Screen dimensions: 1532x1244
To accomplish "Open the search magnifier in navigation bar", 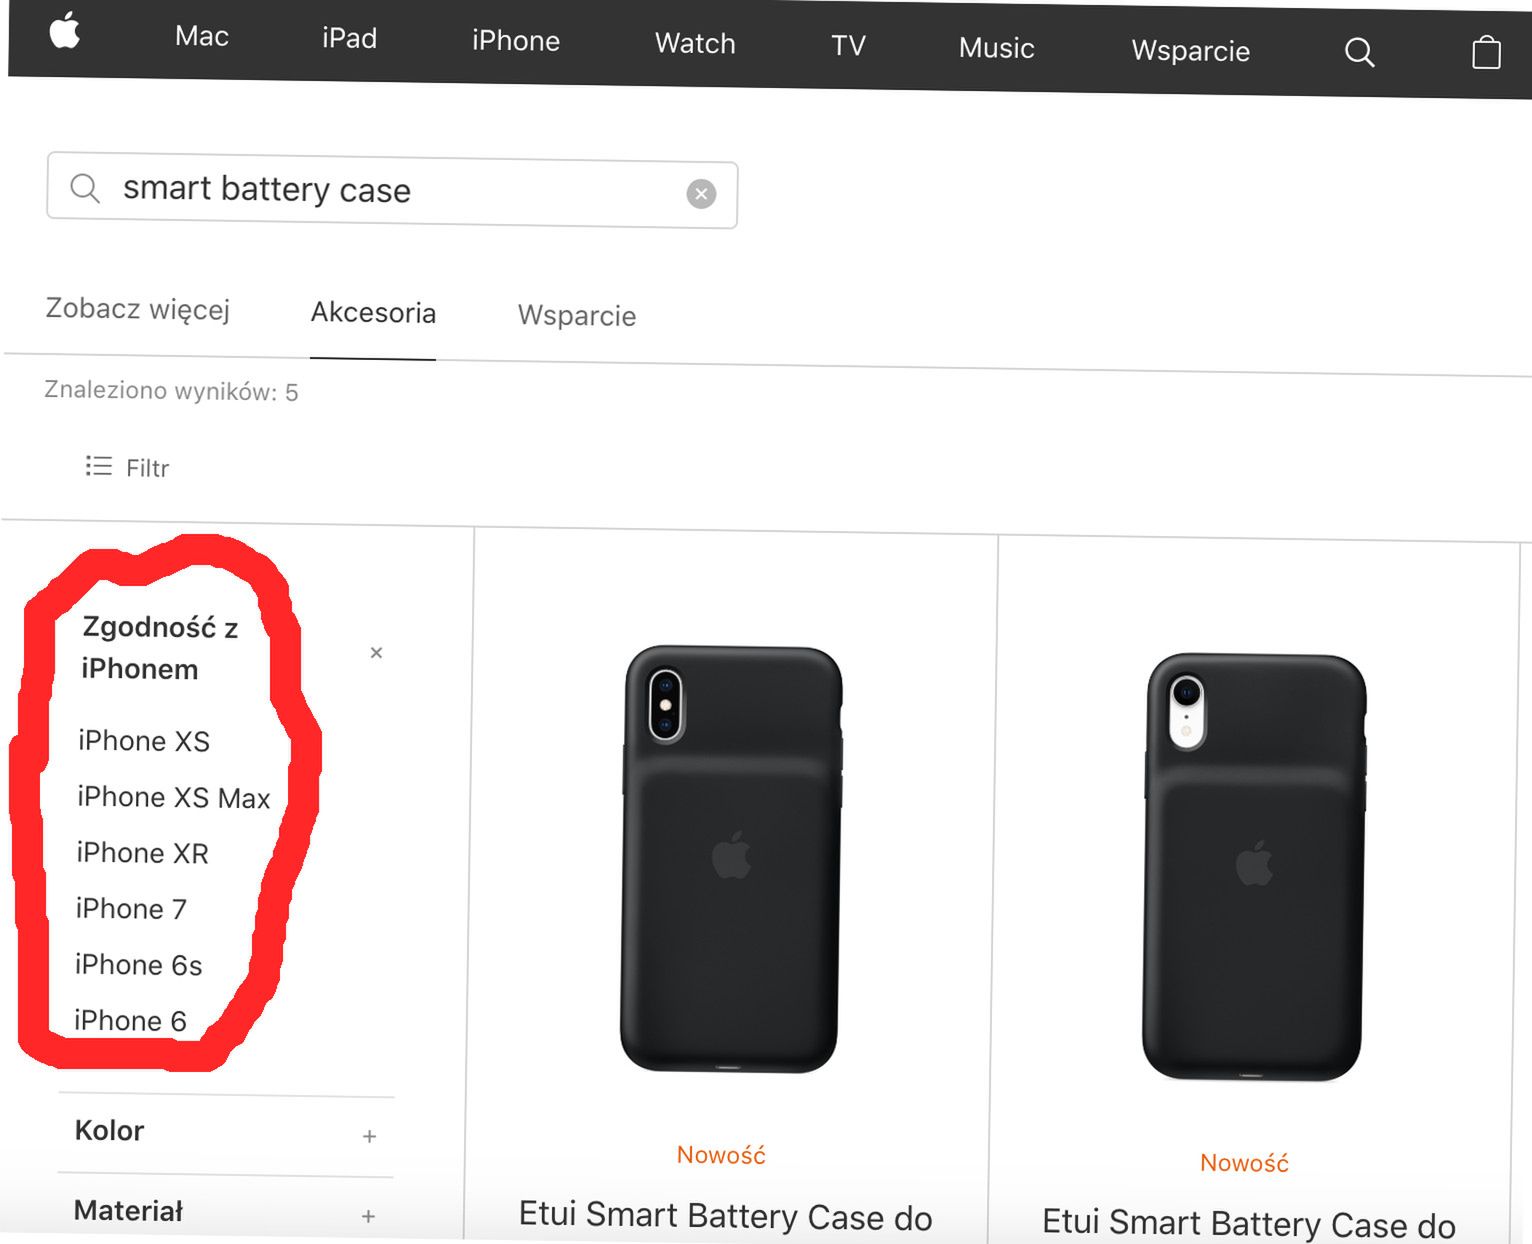I will pos(1359,52).
